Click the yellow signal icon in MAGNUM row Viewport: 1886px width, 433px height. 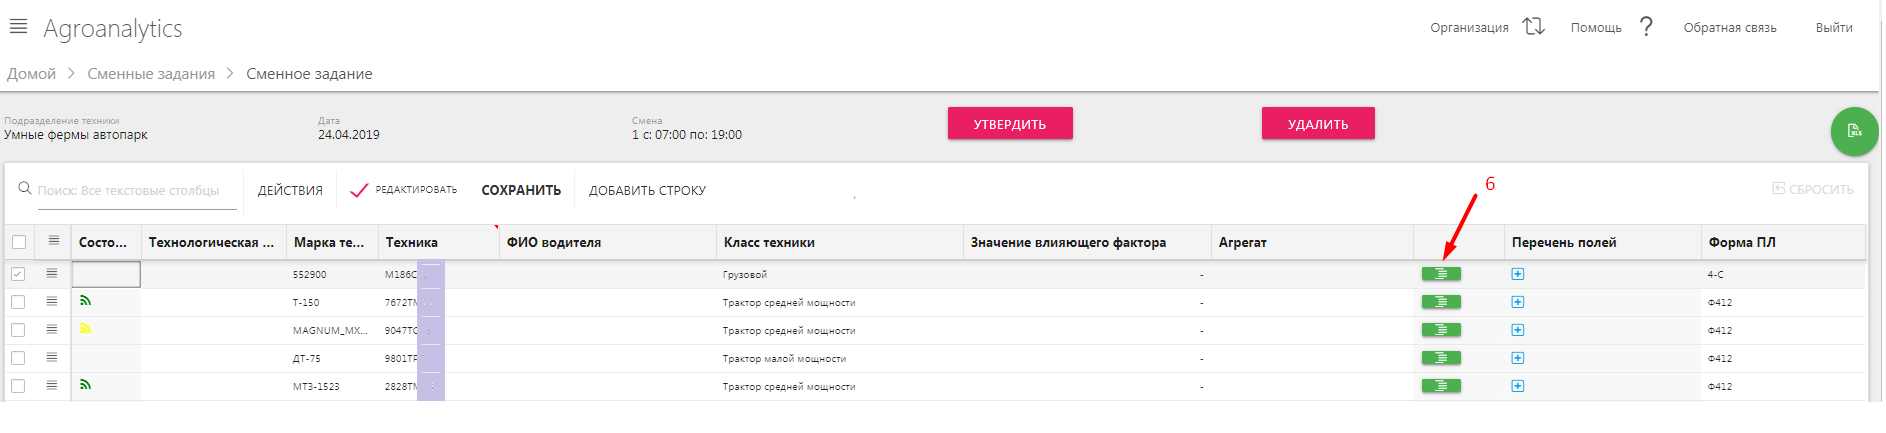tap(85, 328)
